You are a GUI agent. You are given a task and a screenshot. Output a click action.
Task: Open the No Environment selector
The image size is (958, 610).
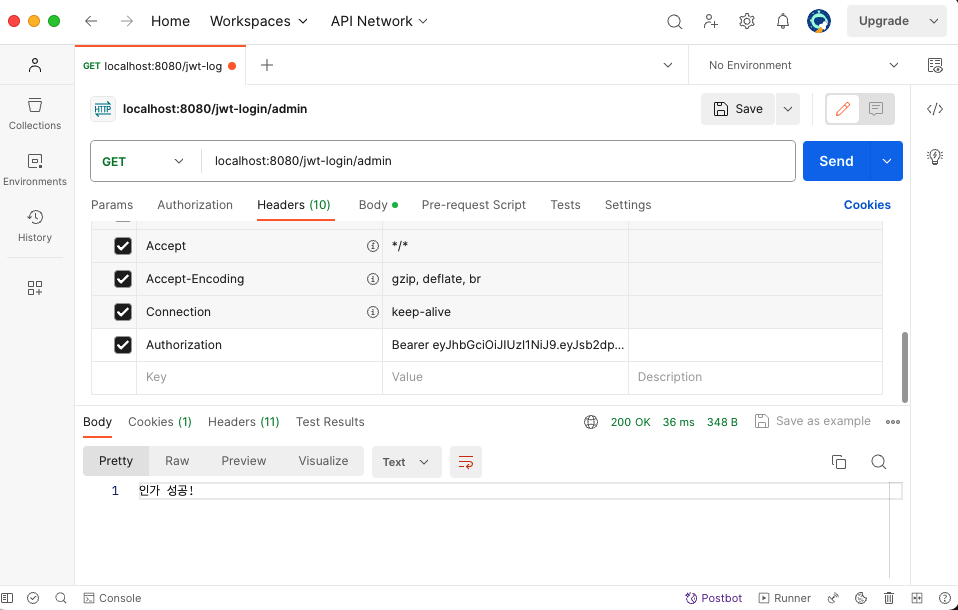(803, 65)
